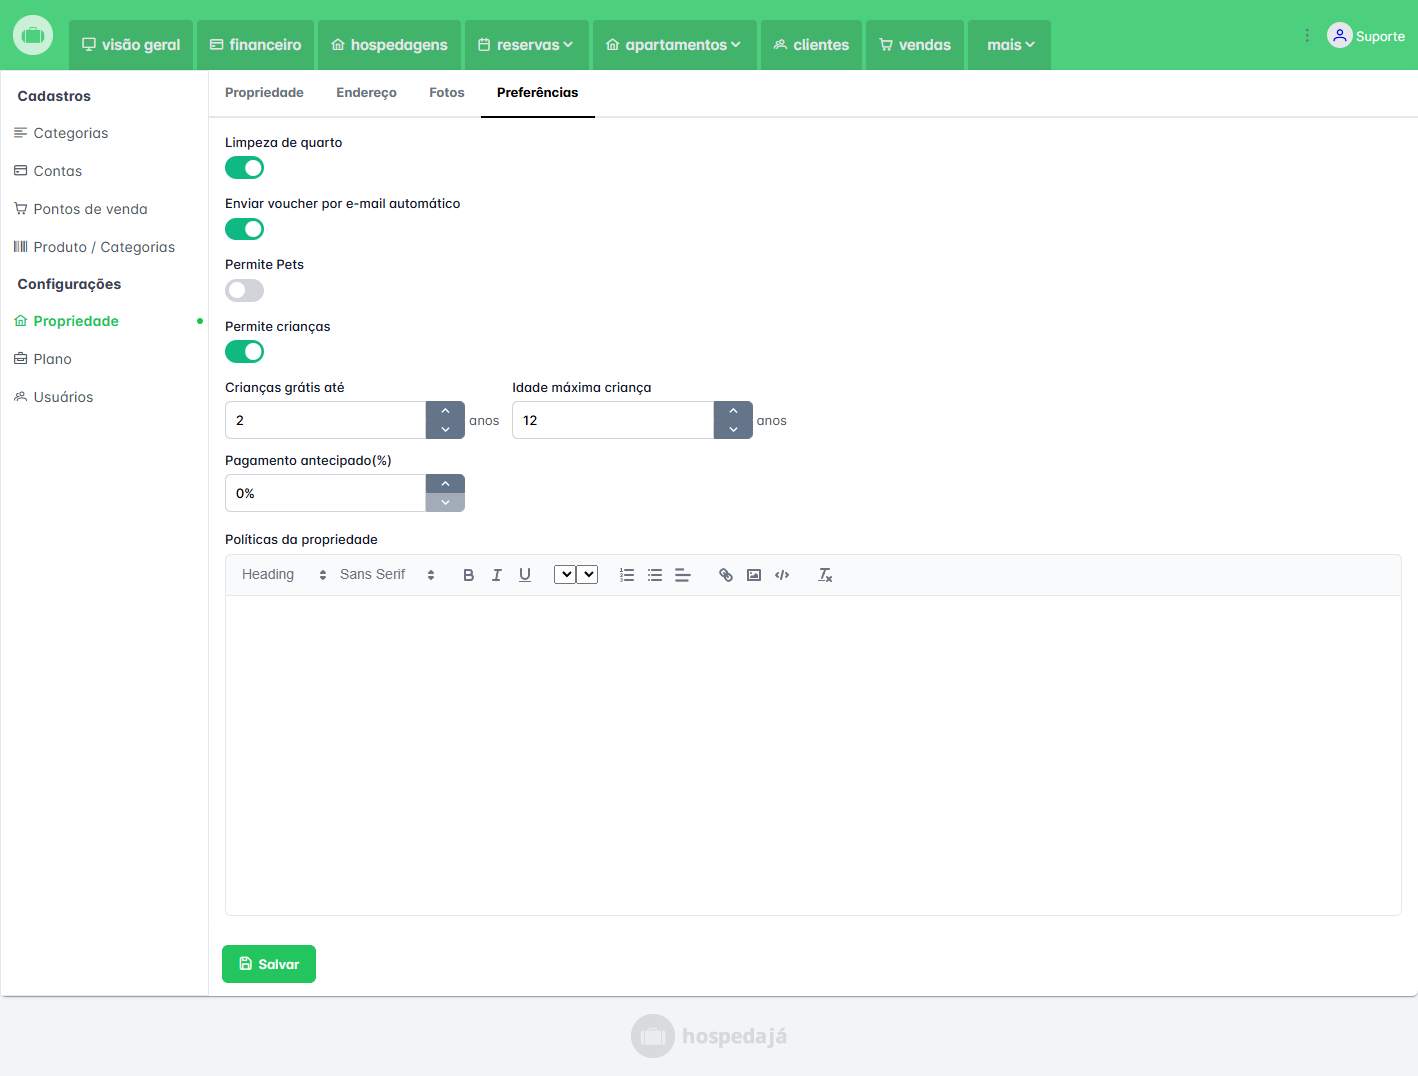The height and width of the screenshot is (1076, 1418).
Task: Disable the Limpeza de quarto switch
Action: (x=244, y=168)
